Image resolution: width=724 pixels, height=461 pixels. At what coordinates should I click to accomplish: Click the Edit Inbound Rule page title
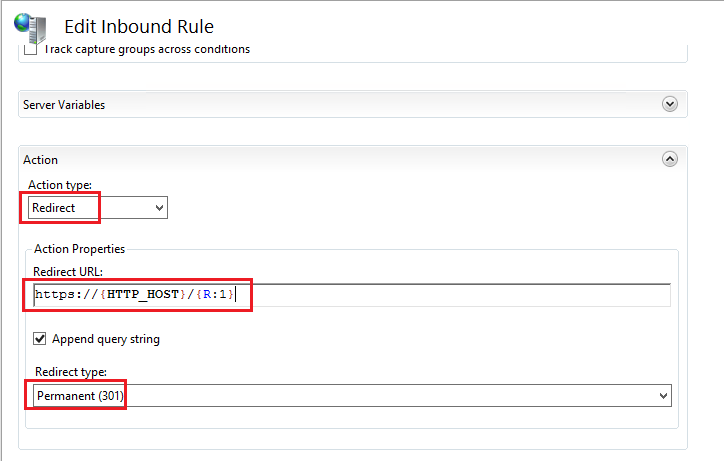point(139,27)
